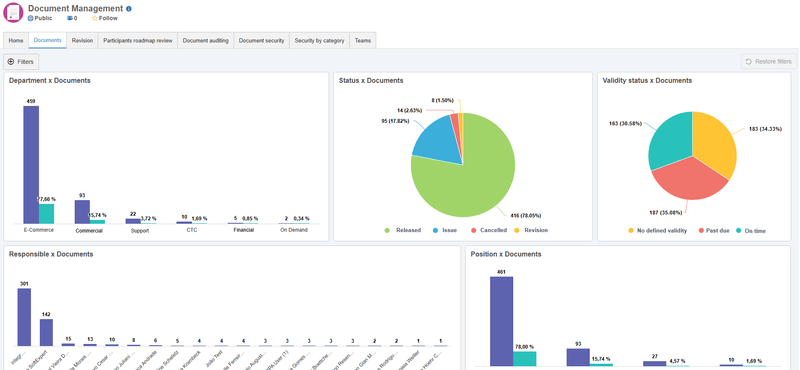Image resolution: width=800 pixels, height=370 pixels.
Task: Click the Document Management portal logo icon
Action: point(13,12)
